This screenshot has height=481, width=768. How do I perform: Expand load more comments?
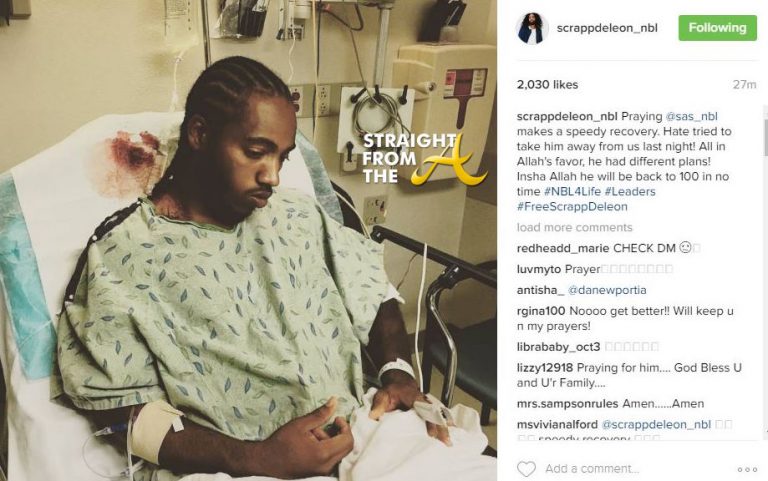[x=575, y=227]
